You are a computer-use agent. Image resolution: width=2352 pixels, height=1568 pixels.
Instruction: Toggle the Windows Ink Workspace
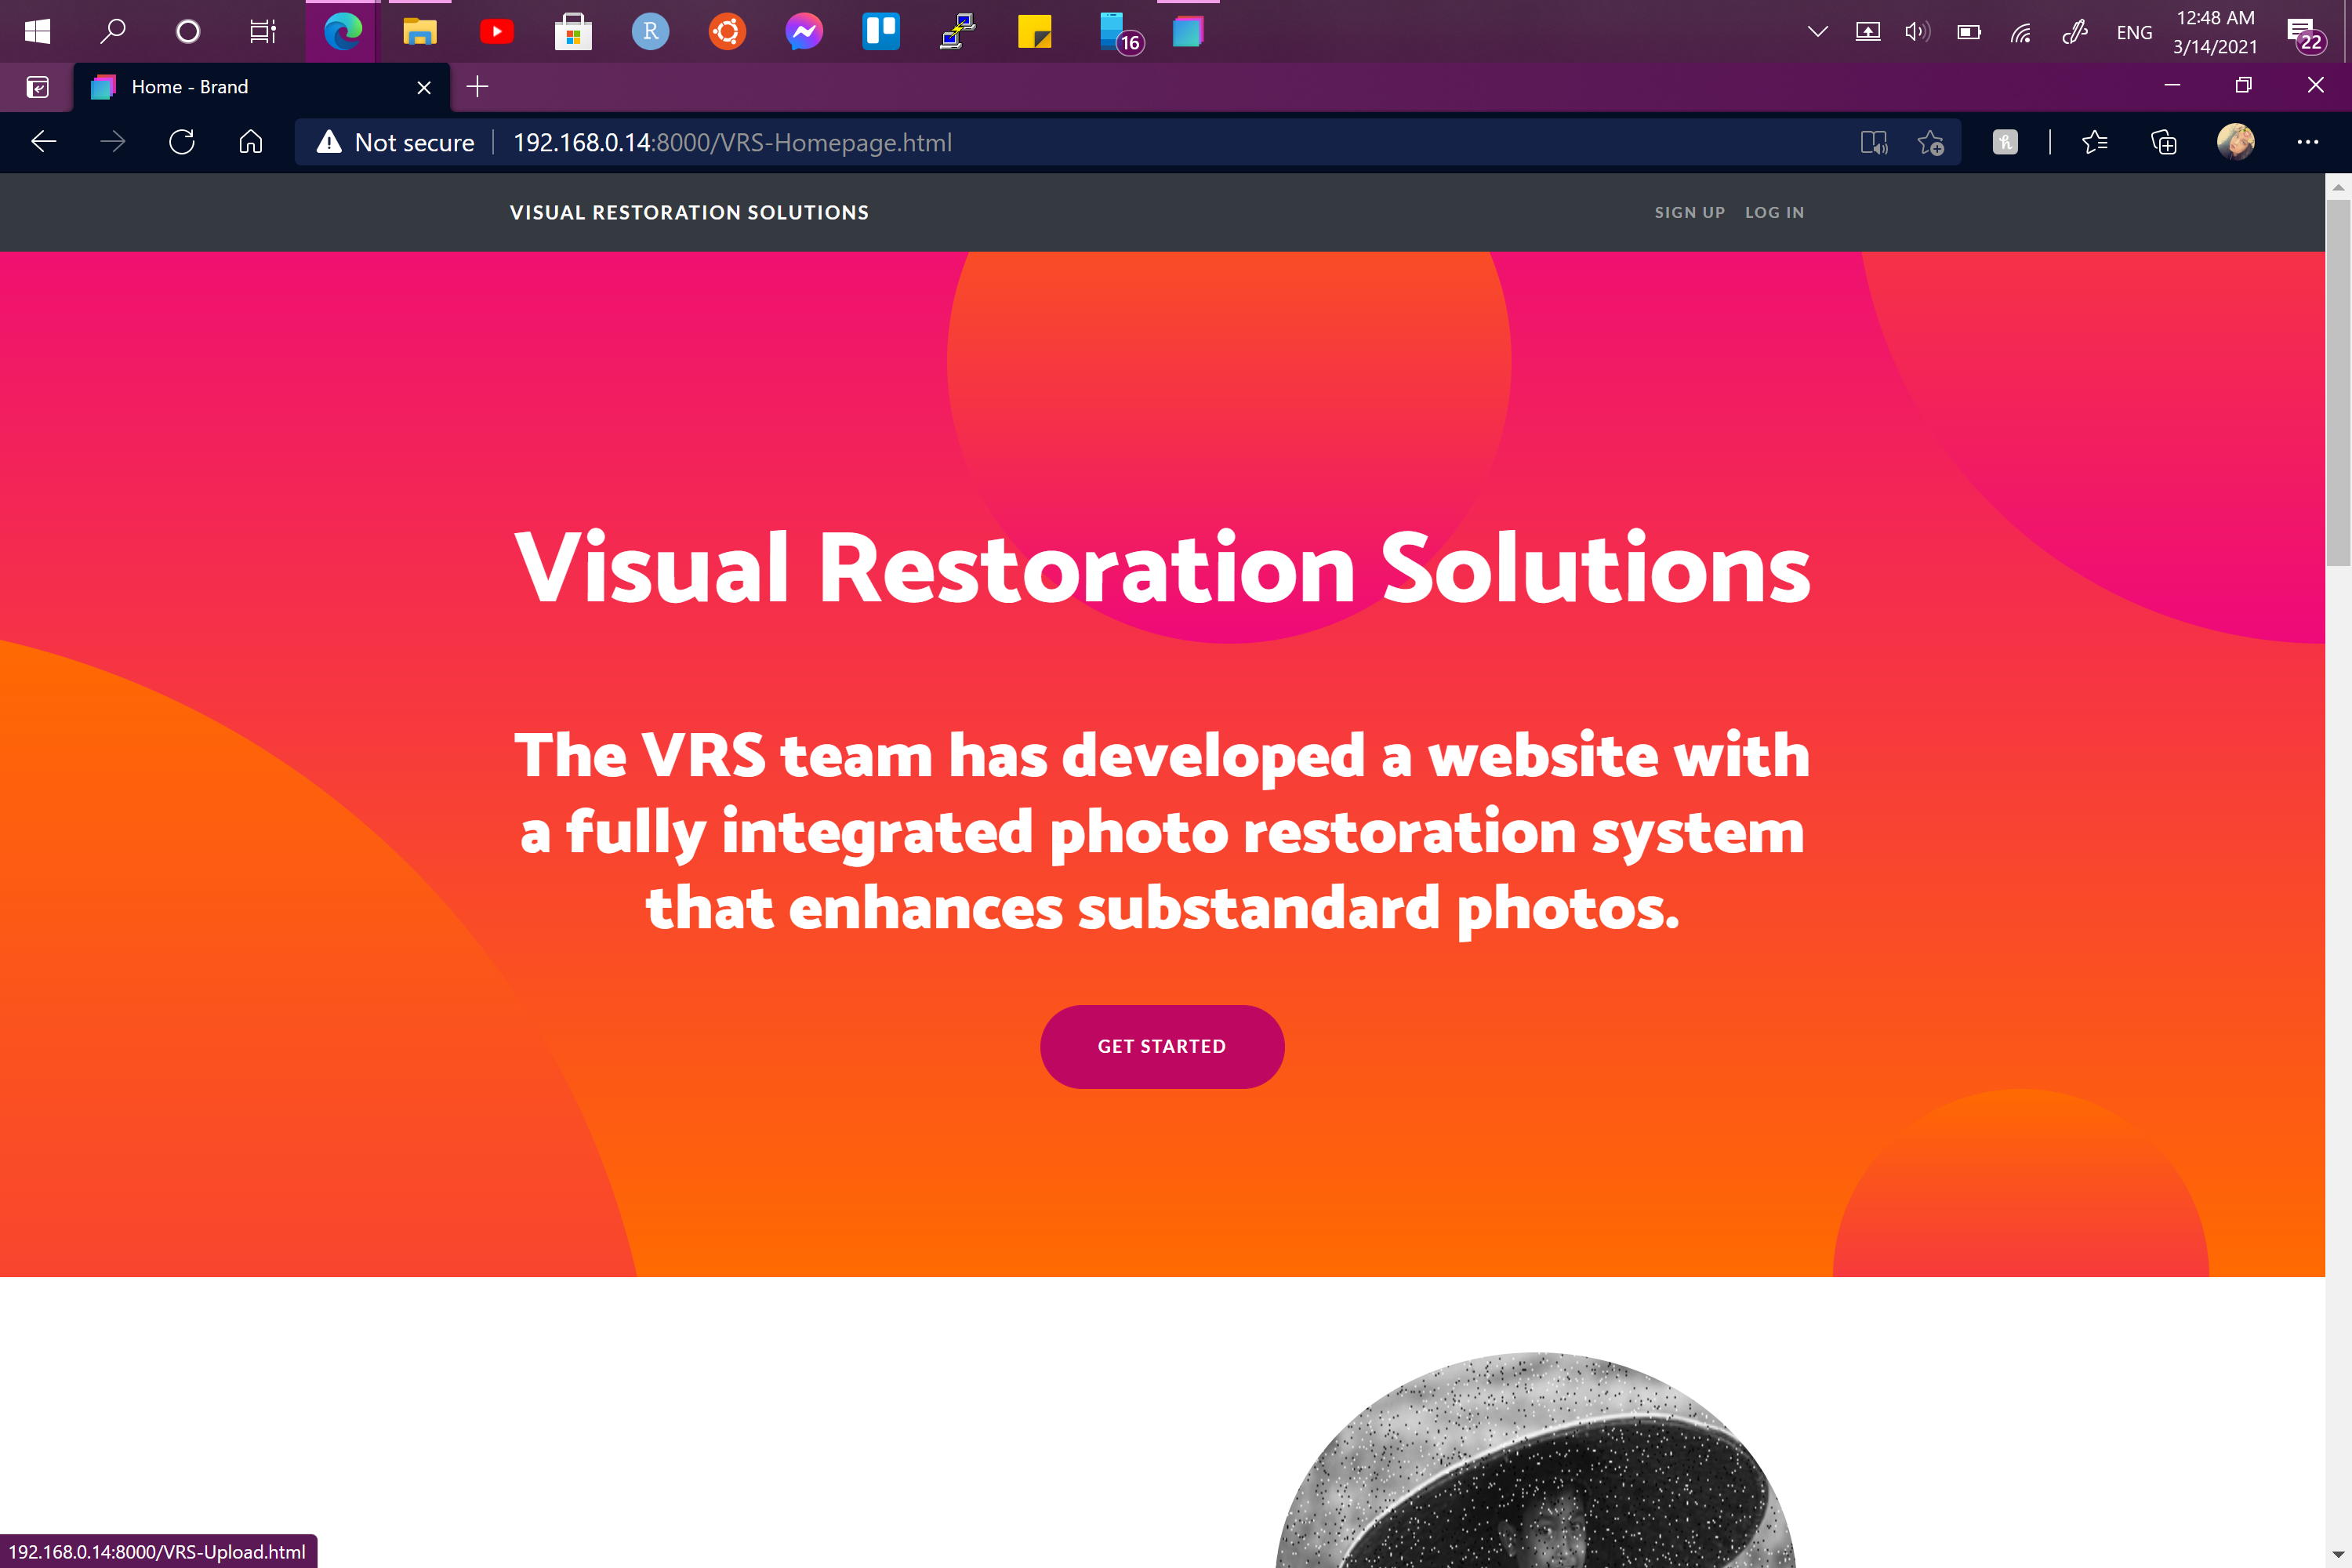(2075, 31)
